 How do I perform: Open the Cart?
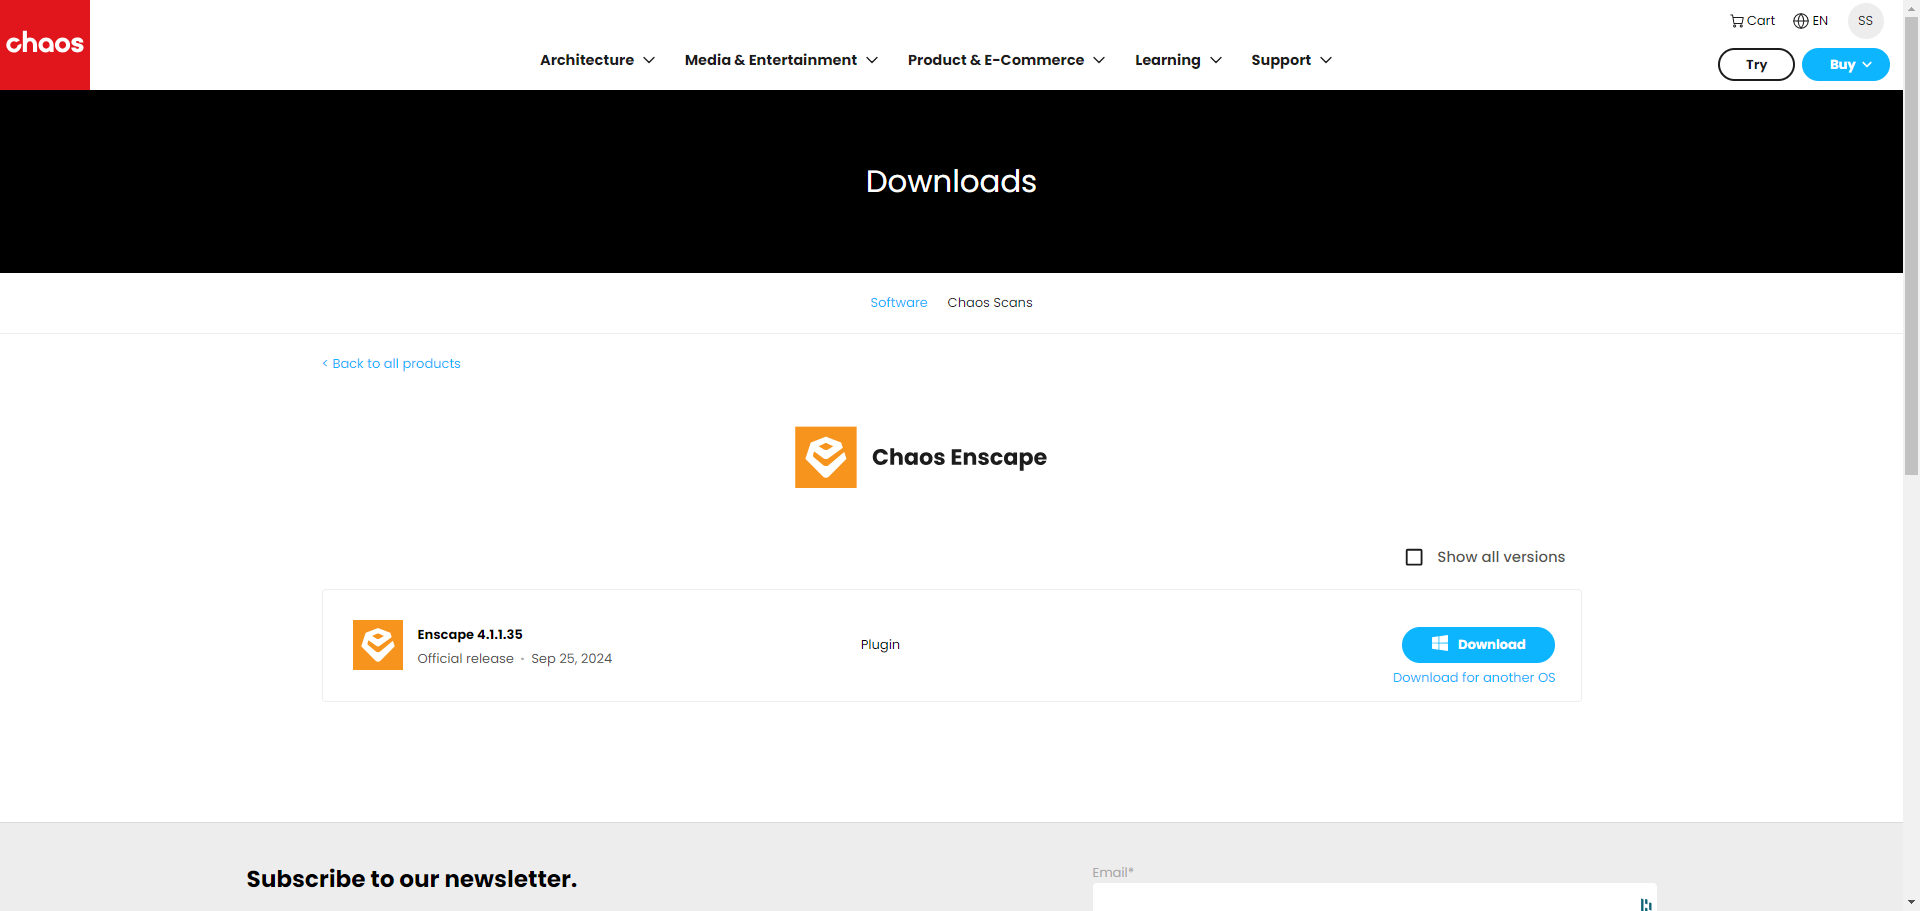click(x=1753, y=21)
